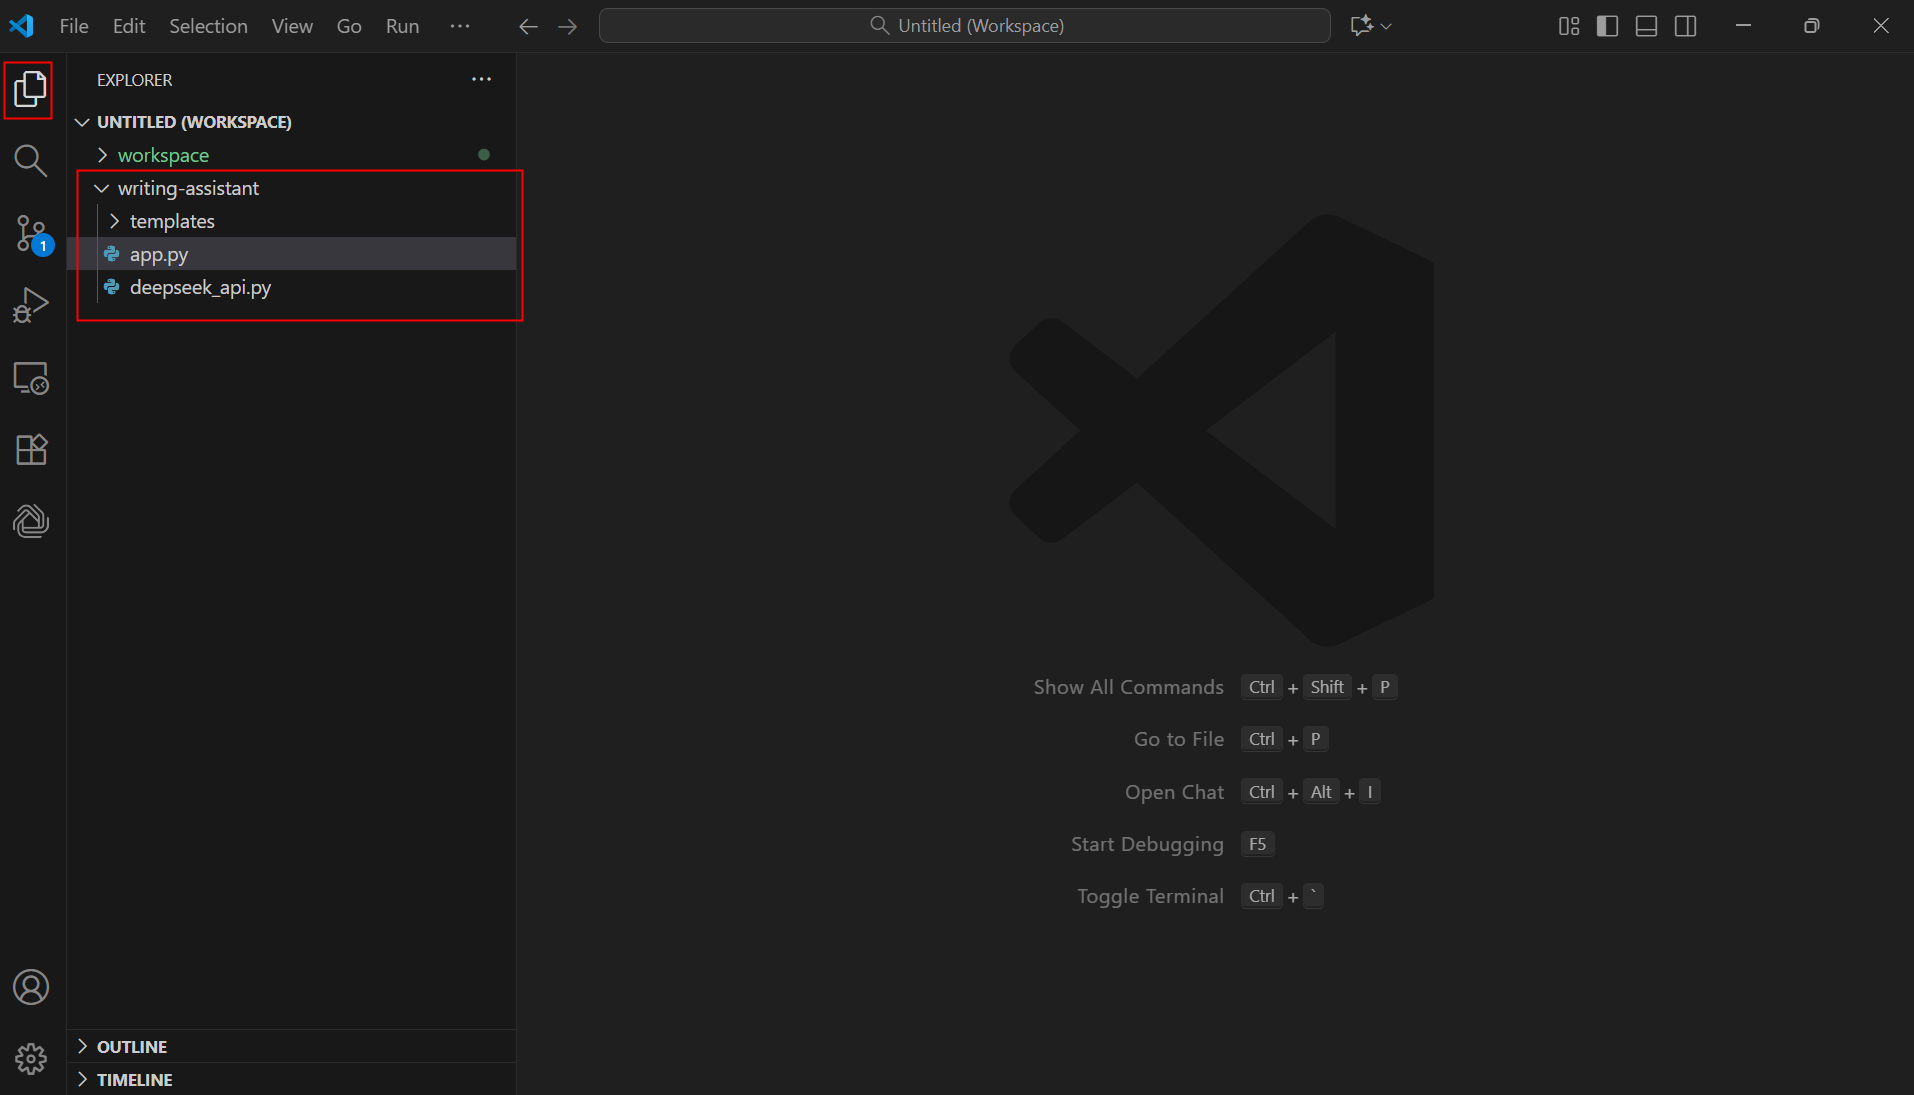This screenshot has height=1095, width=1914.
Task: Toggle the Secondary Side Bar visibility
Action: [x=1685, y=26]
